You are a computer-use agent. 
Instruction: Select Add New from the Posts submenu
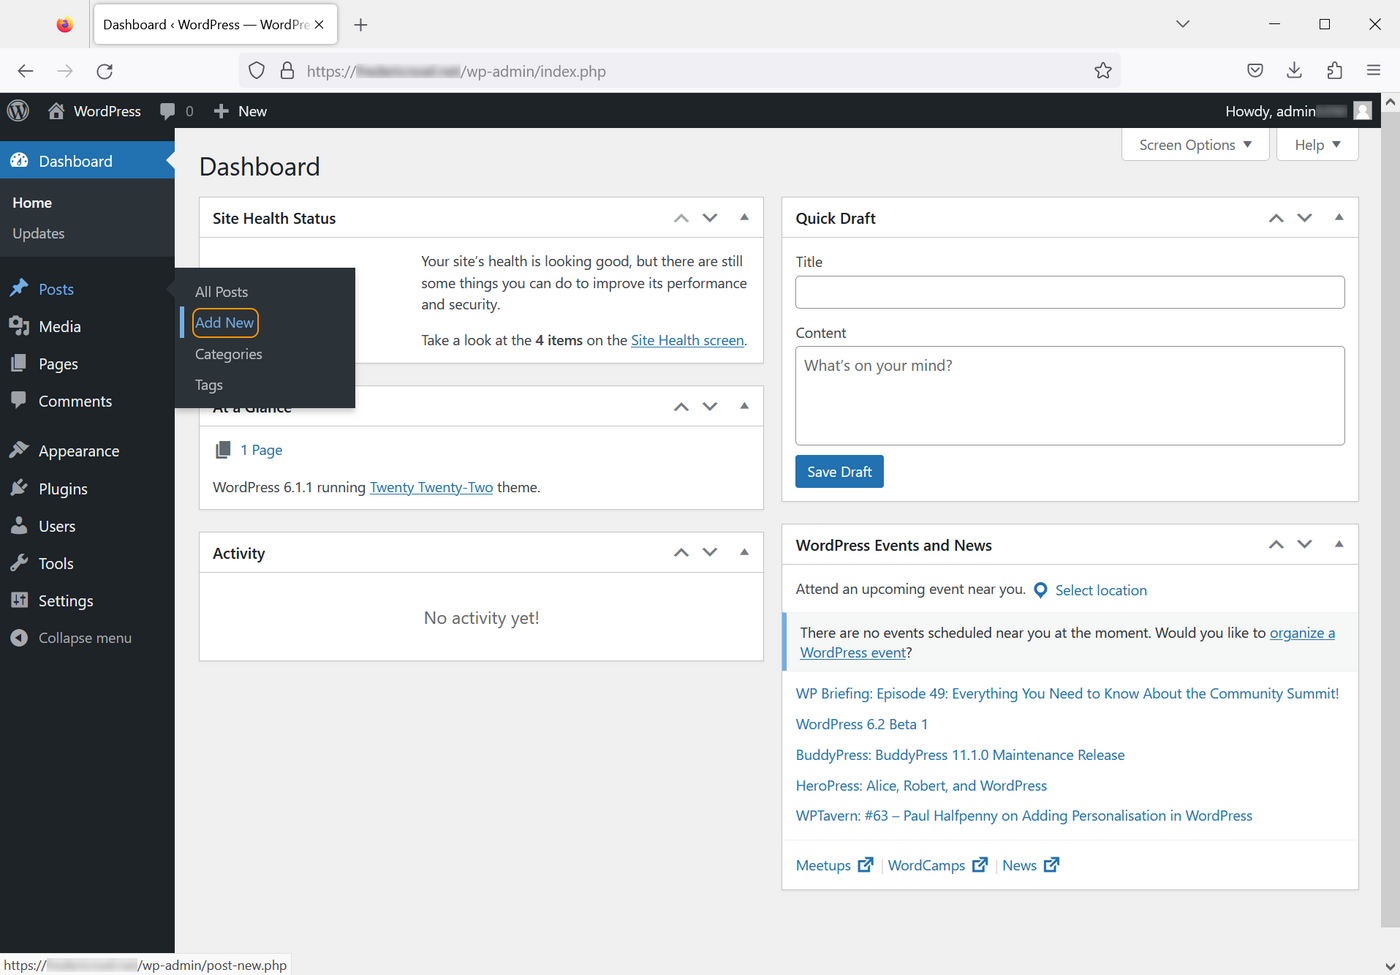tap(225, 322)
